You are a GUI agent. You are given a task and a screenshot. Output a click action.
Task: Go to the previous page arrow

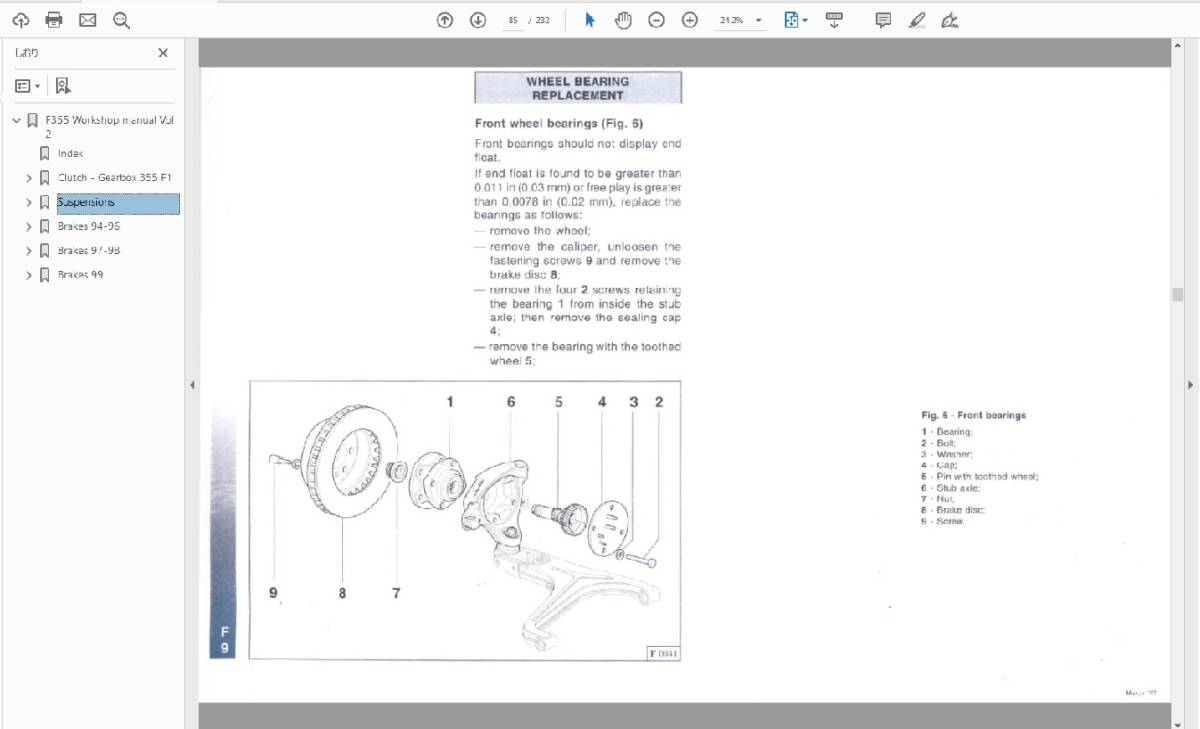[x=445, y=20]
